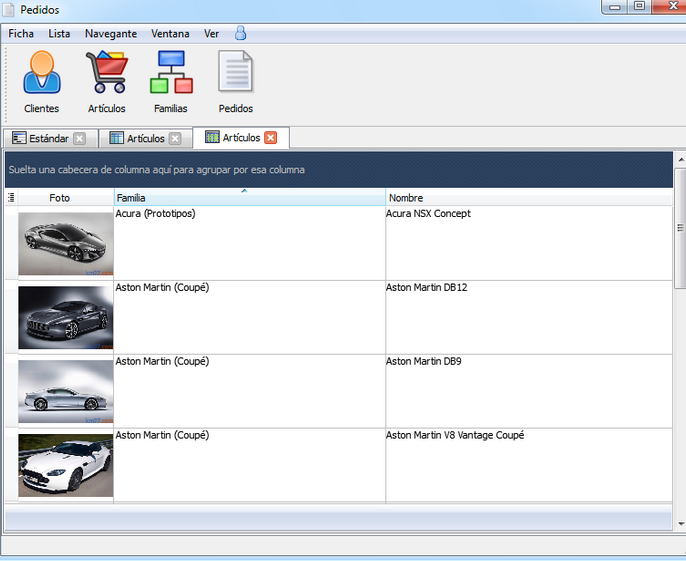
Task: Open the Clientes toolbar icon
Action: pos(42,82)
